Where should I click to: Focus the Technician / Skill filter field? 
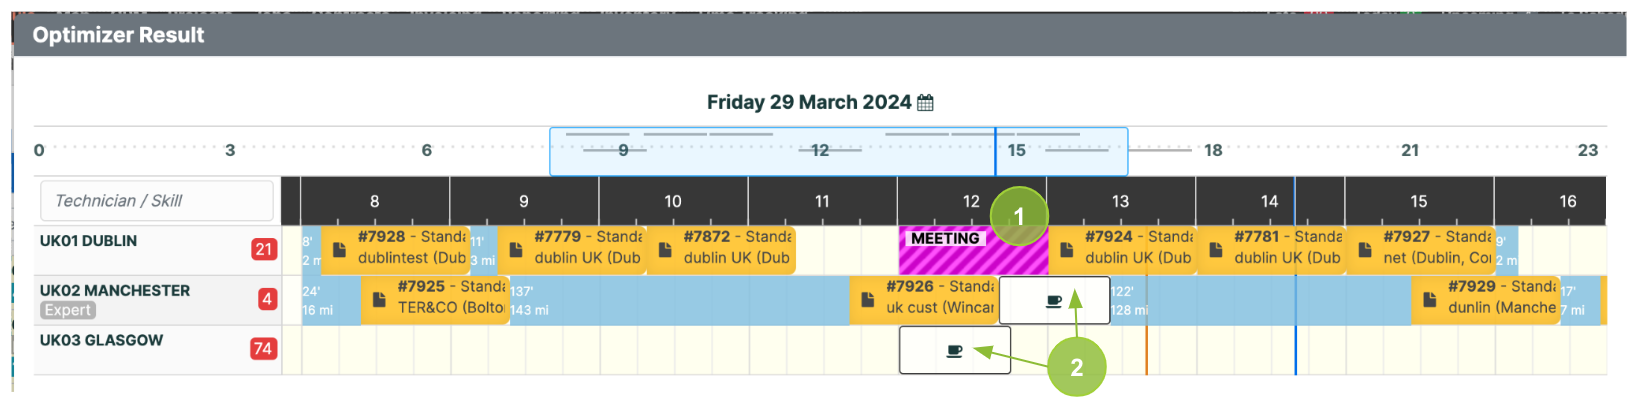[157, 201]
